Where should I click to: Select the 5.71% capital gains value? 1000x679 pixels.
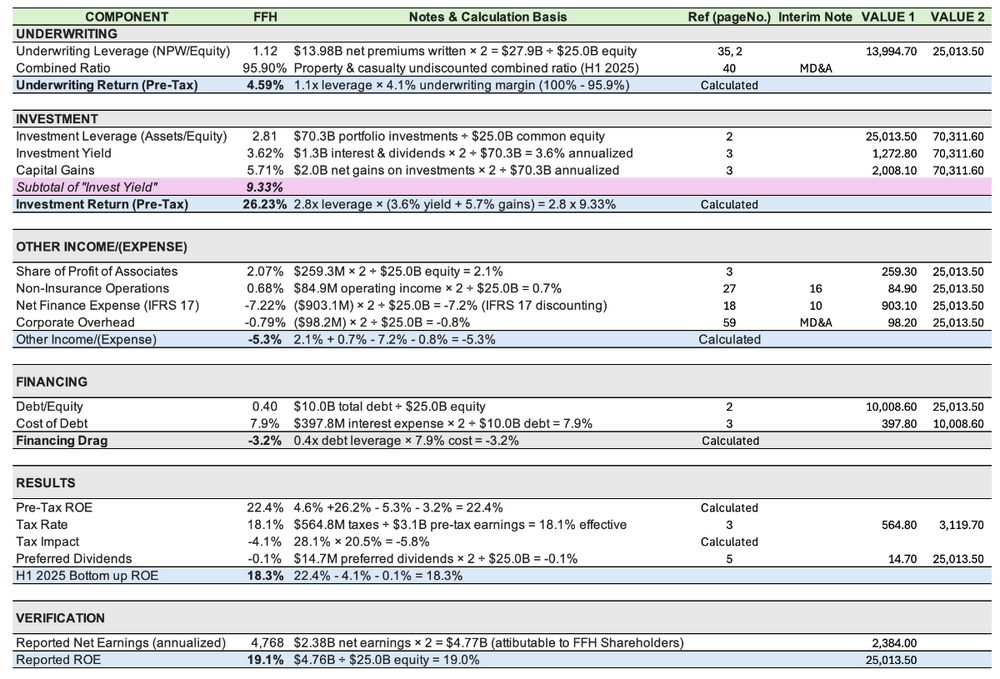click(265, 170)
